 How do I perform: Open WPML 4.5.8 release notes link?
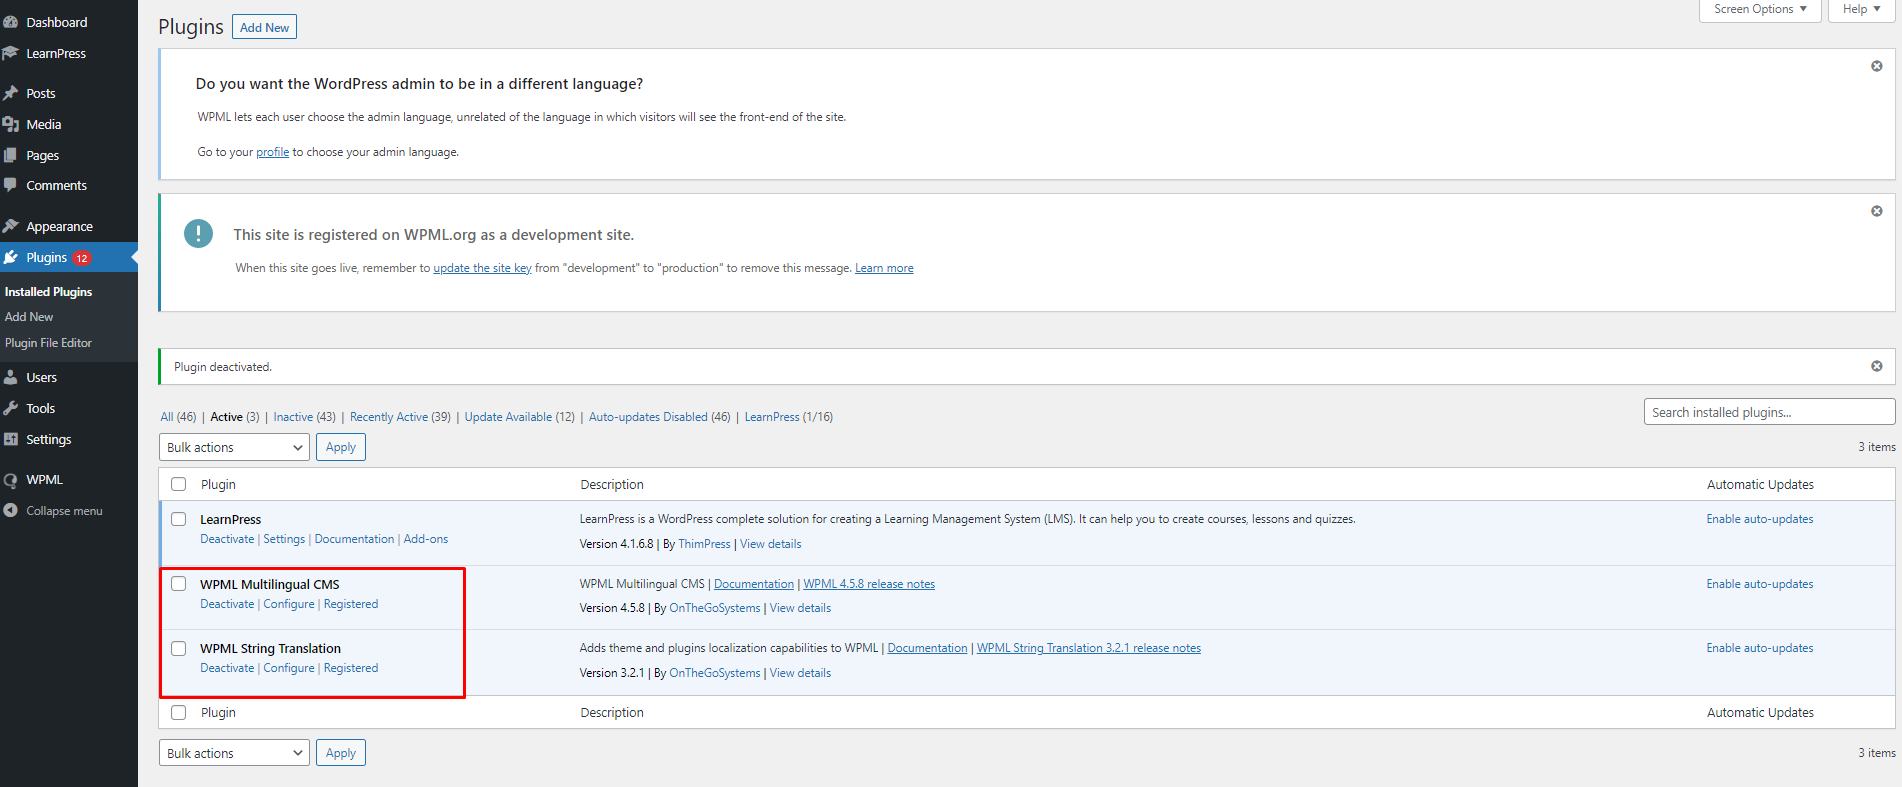pyautogui.click(x=869, y=584)
